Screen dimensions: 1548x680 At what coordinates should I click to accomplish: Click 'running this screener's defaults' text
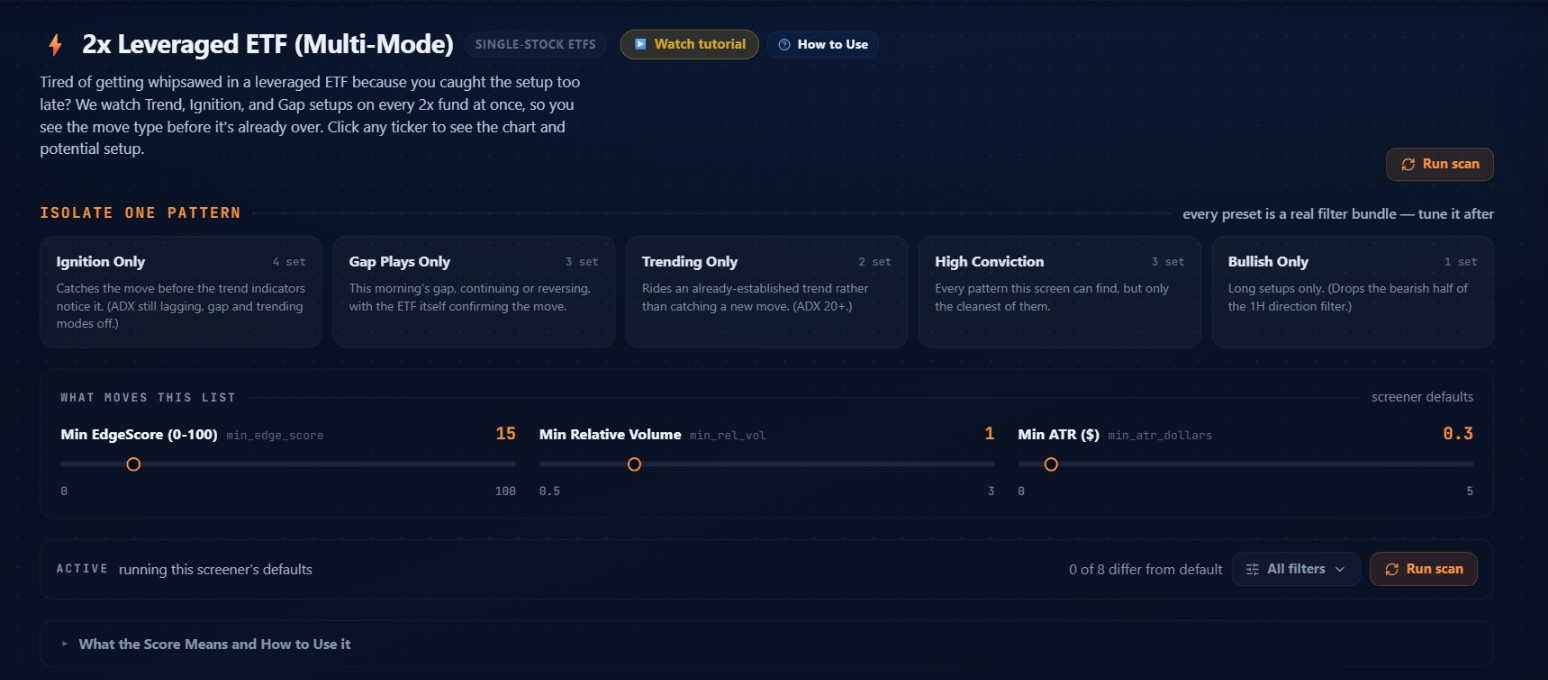tap(215, 569)
